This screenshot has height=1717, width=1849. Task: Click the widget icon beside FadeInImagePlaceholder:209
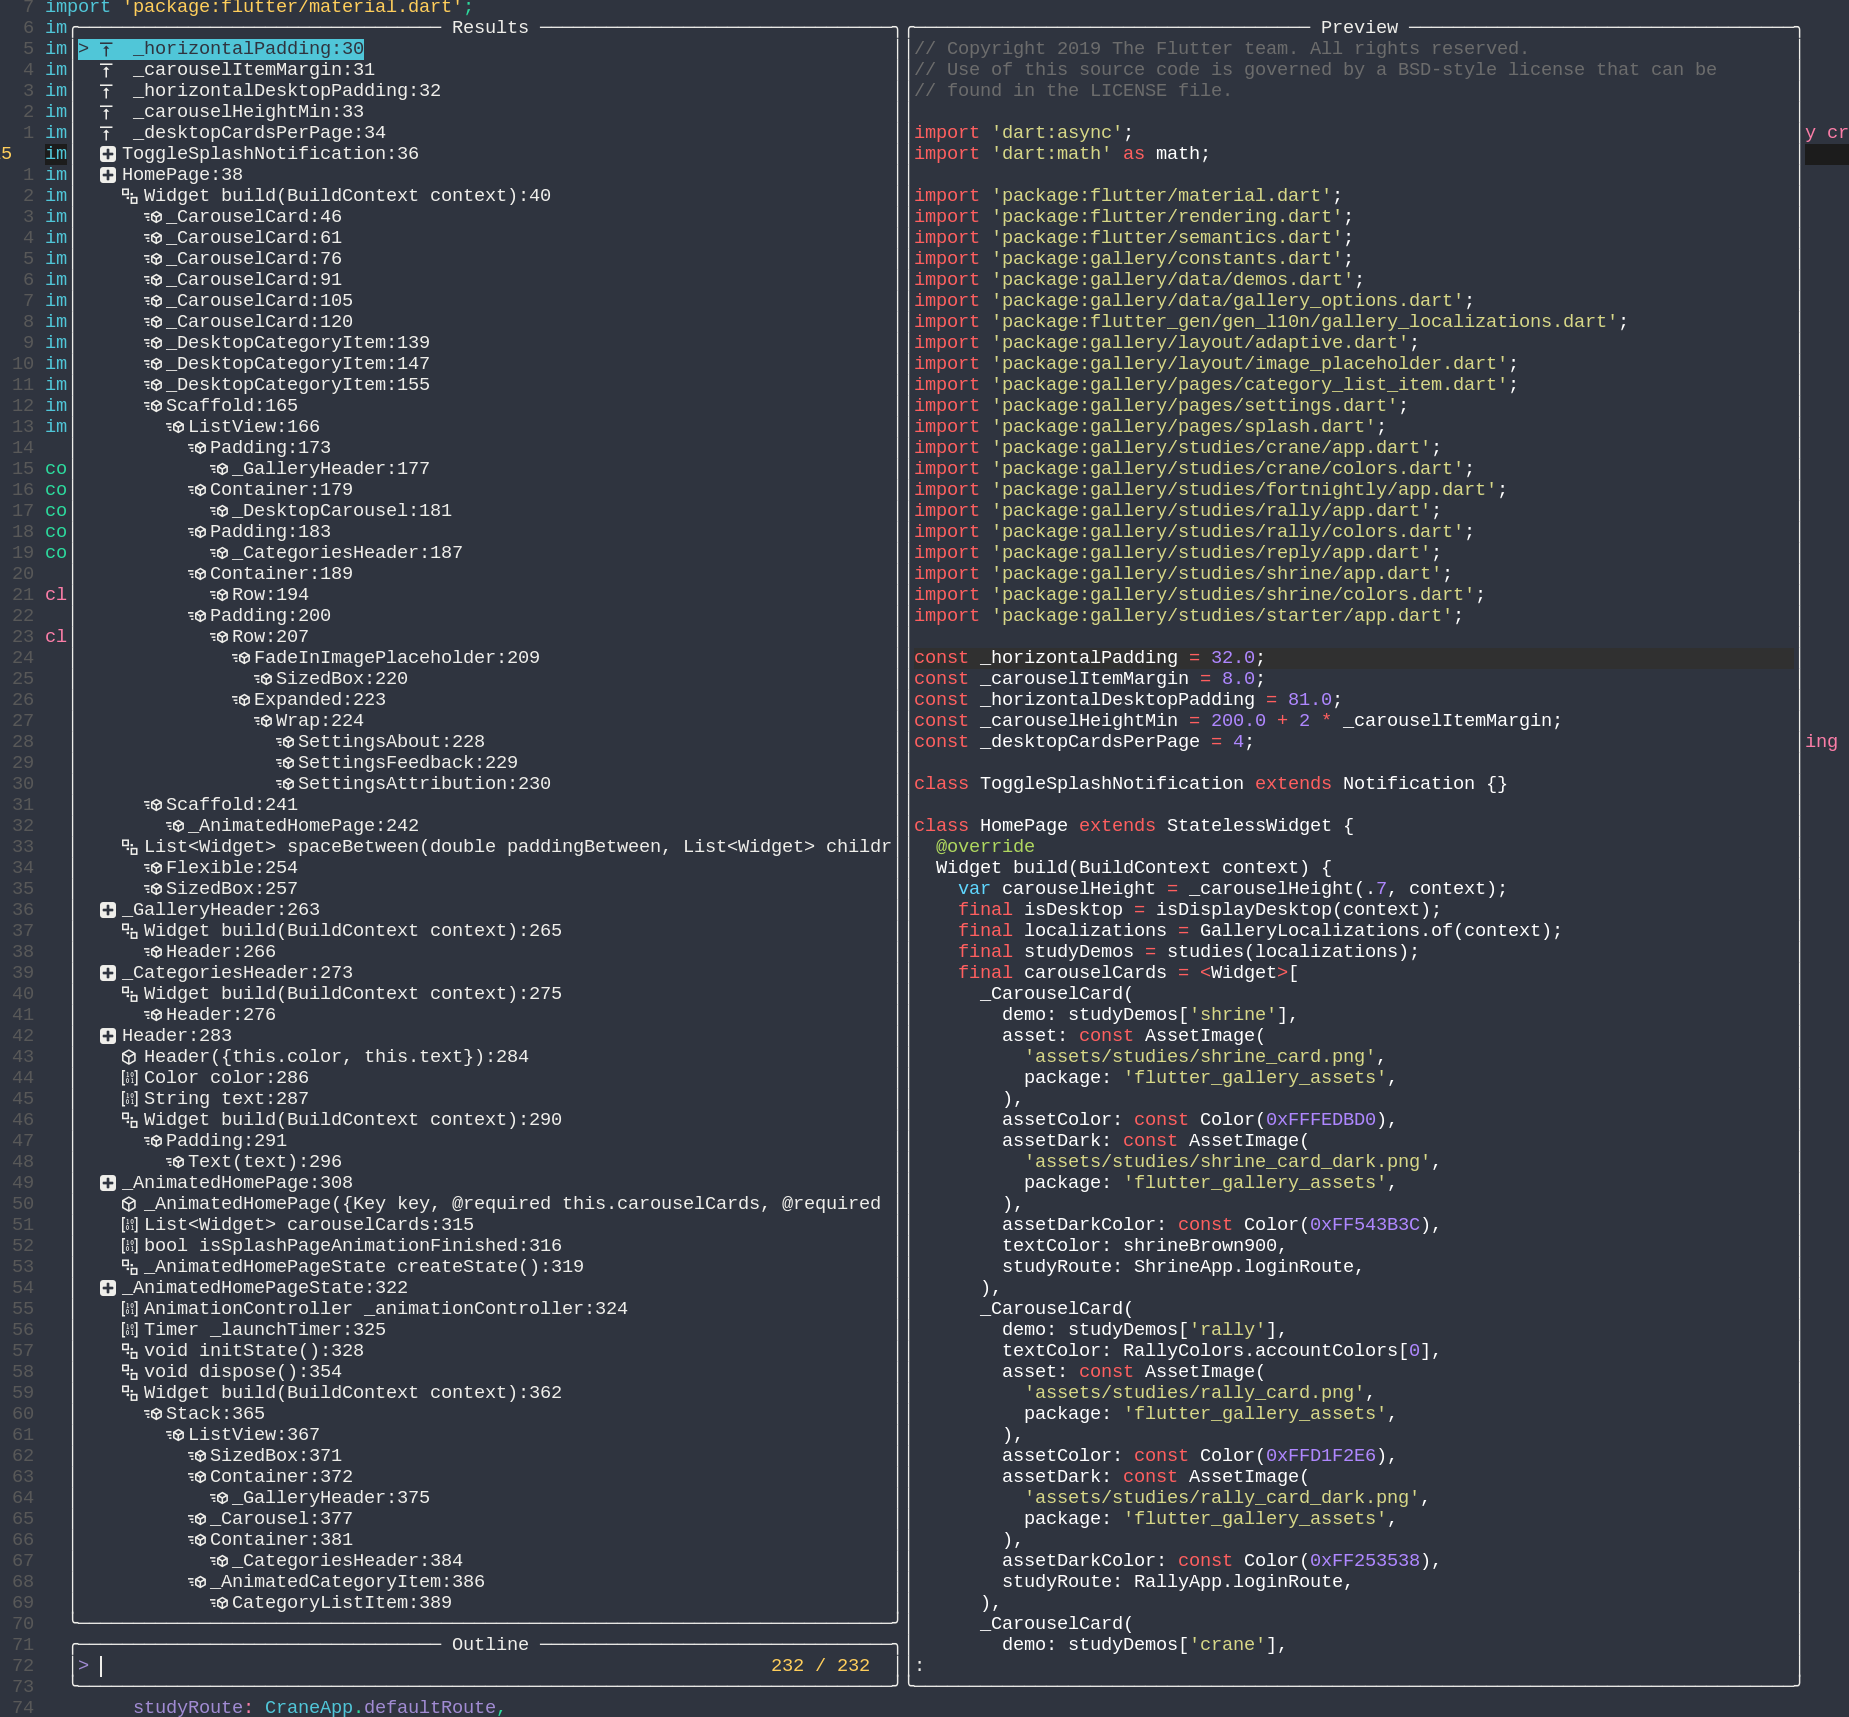click(241, 658)
